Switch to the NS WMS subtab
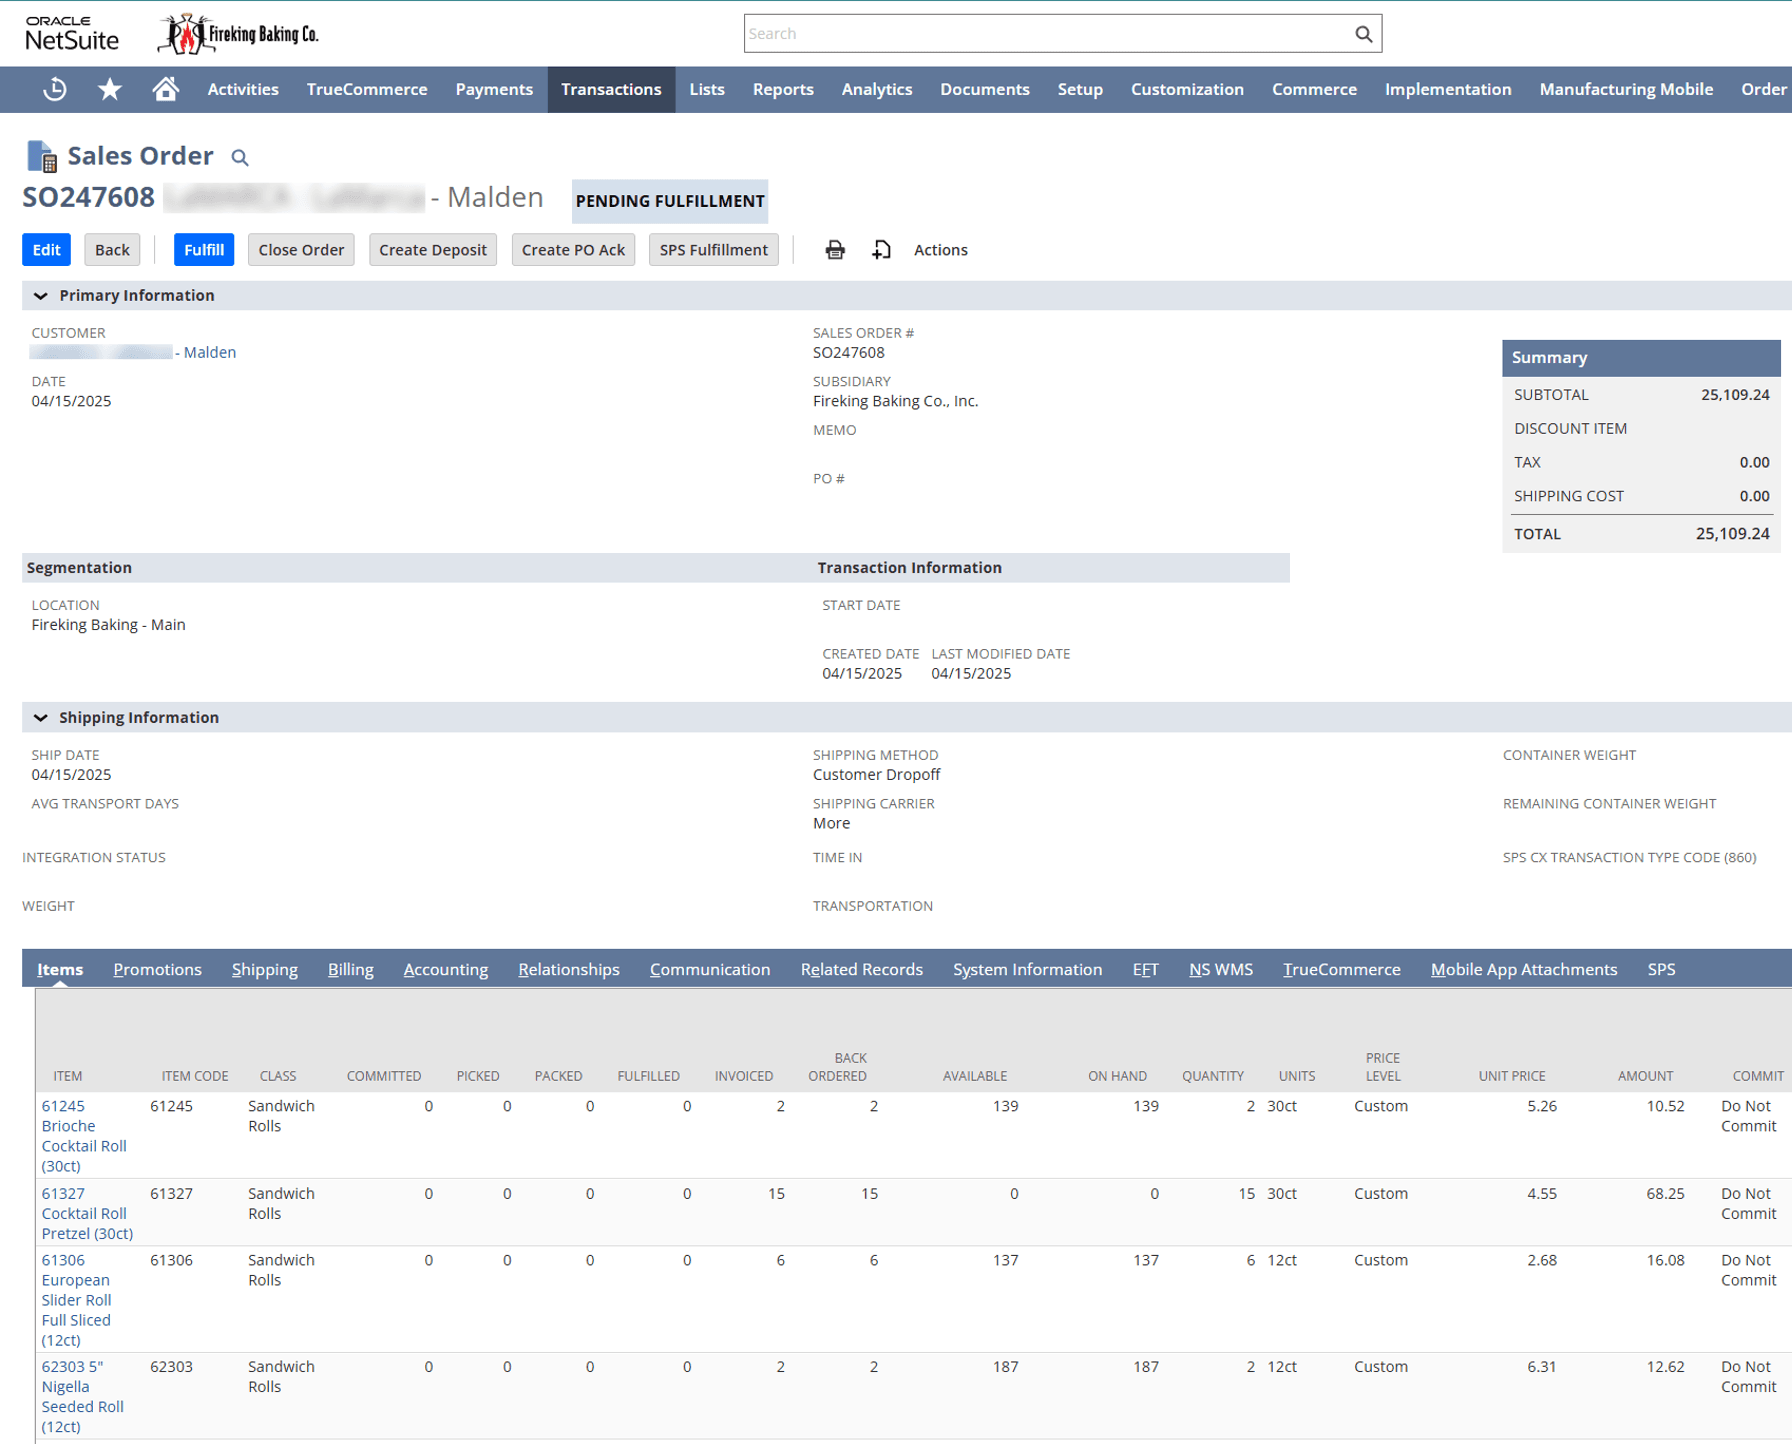This screenshot has width=1792, height=1444. pyautogui.click(x=1221, y=969)
